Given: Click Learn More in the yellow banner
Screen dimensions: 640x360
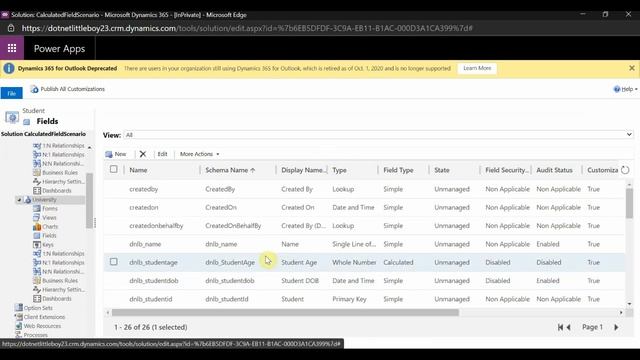Looking at the screenshot, I should point(477,68).
